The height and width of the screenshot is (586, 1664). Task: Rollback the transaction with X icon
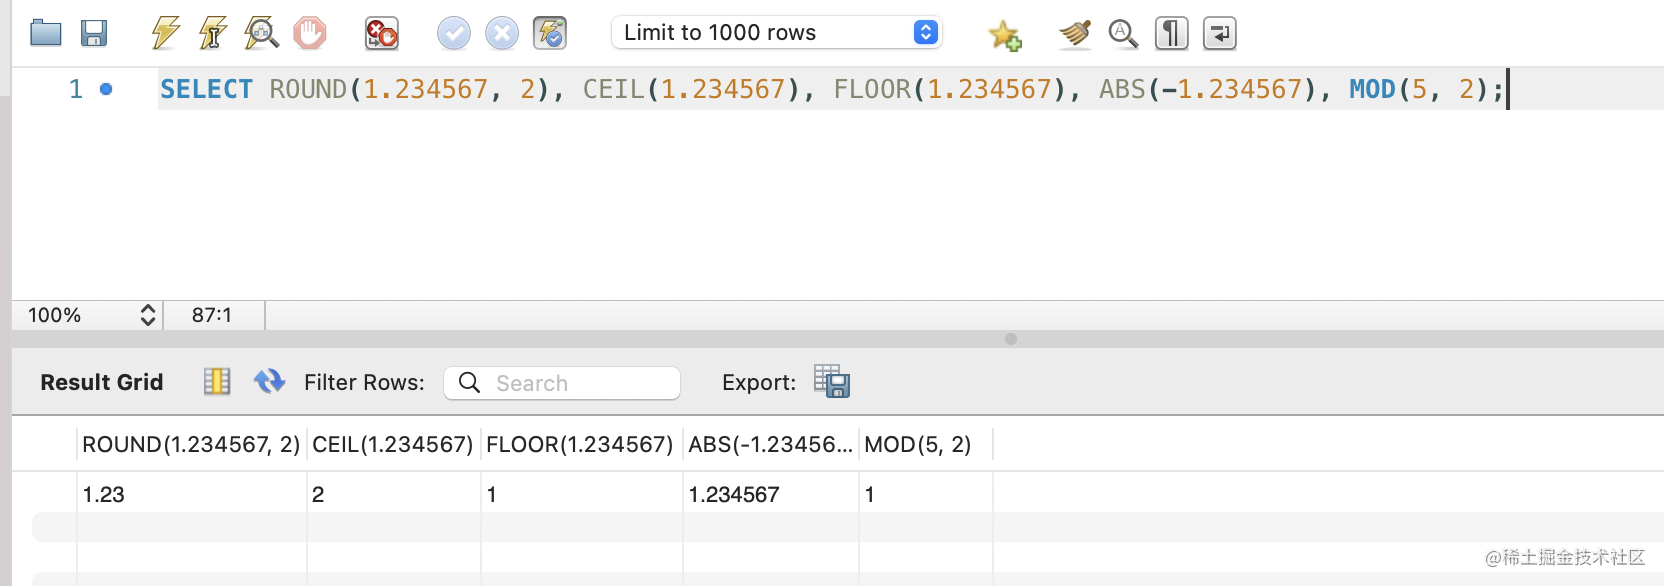point(501,33)
